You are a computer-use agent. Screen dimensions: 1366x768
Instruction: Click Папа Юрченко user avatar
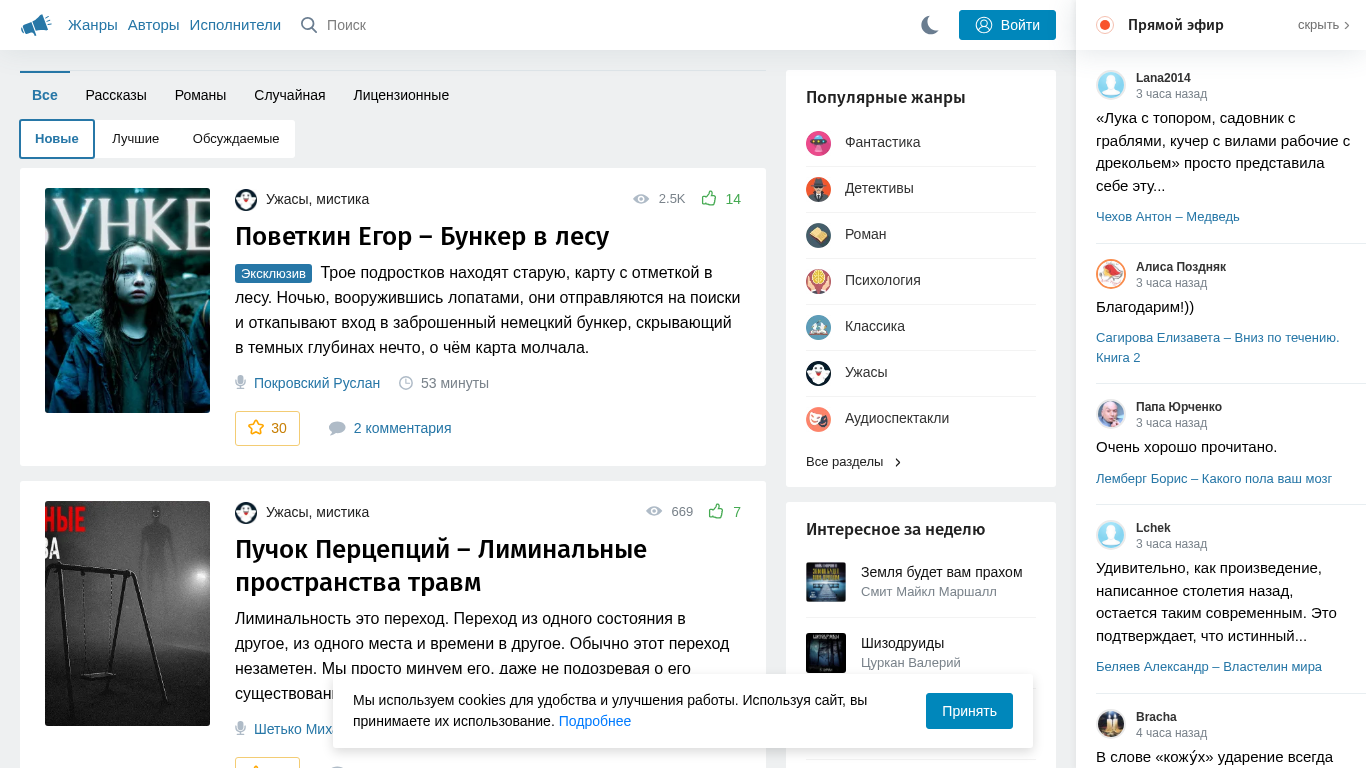[x=1111, y=414]
